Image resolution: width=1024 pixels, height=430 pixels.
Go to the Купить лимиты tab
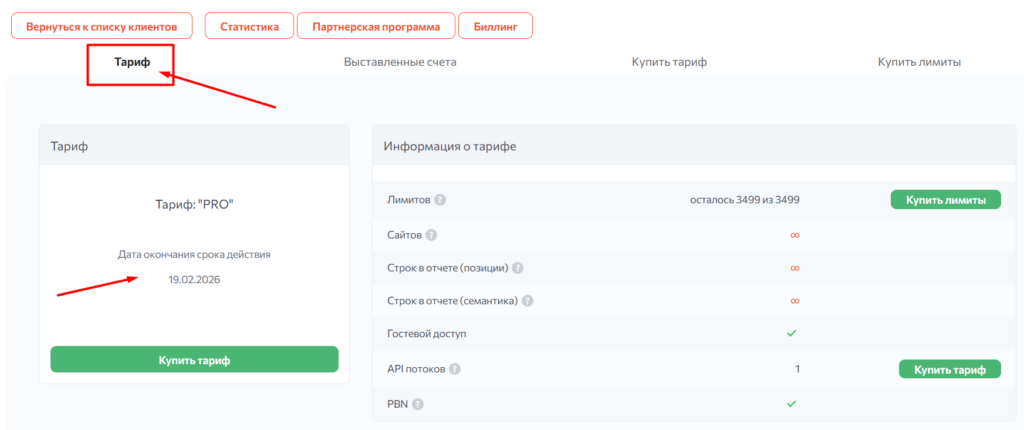pos(919,62)
